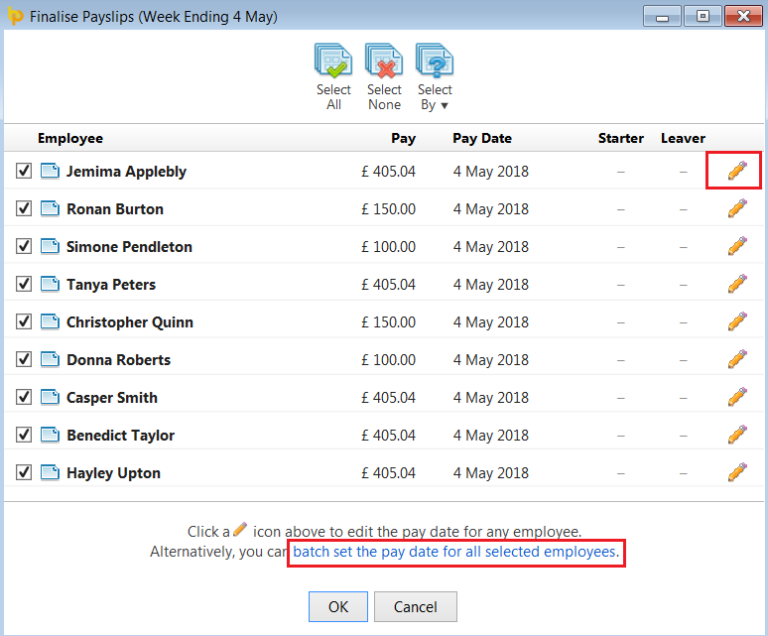Edit pay date for Jemima Applebly

(737, 171)
